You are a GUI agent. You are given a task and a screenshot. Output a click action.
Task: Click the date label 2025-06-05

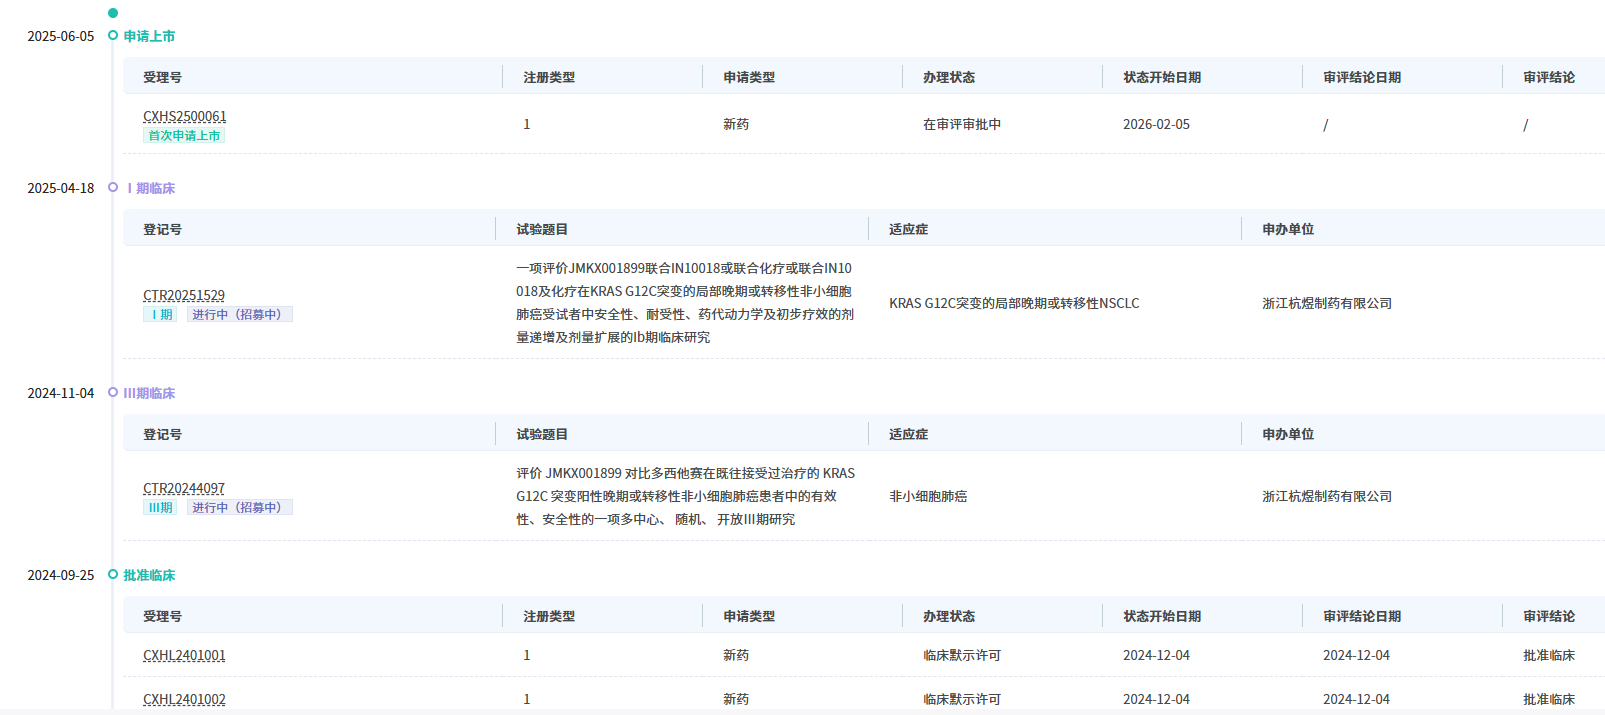(x=61, y=36)
